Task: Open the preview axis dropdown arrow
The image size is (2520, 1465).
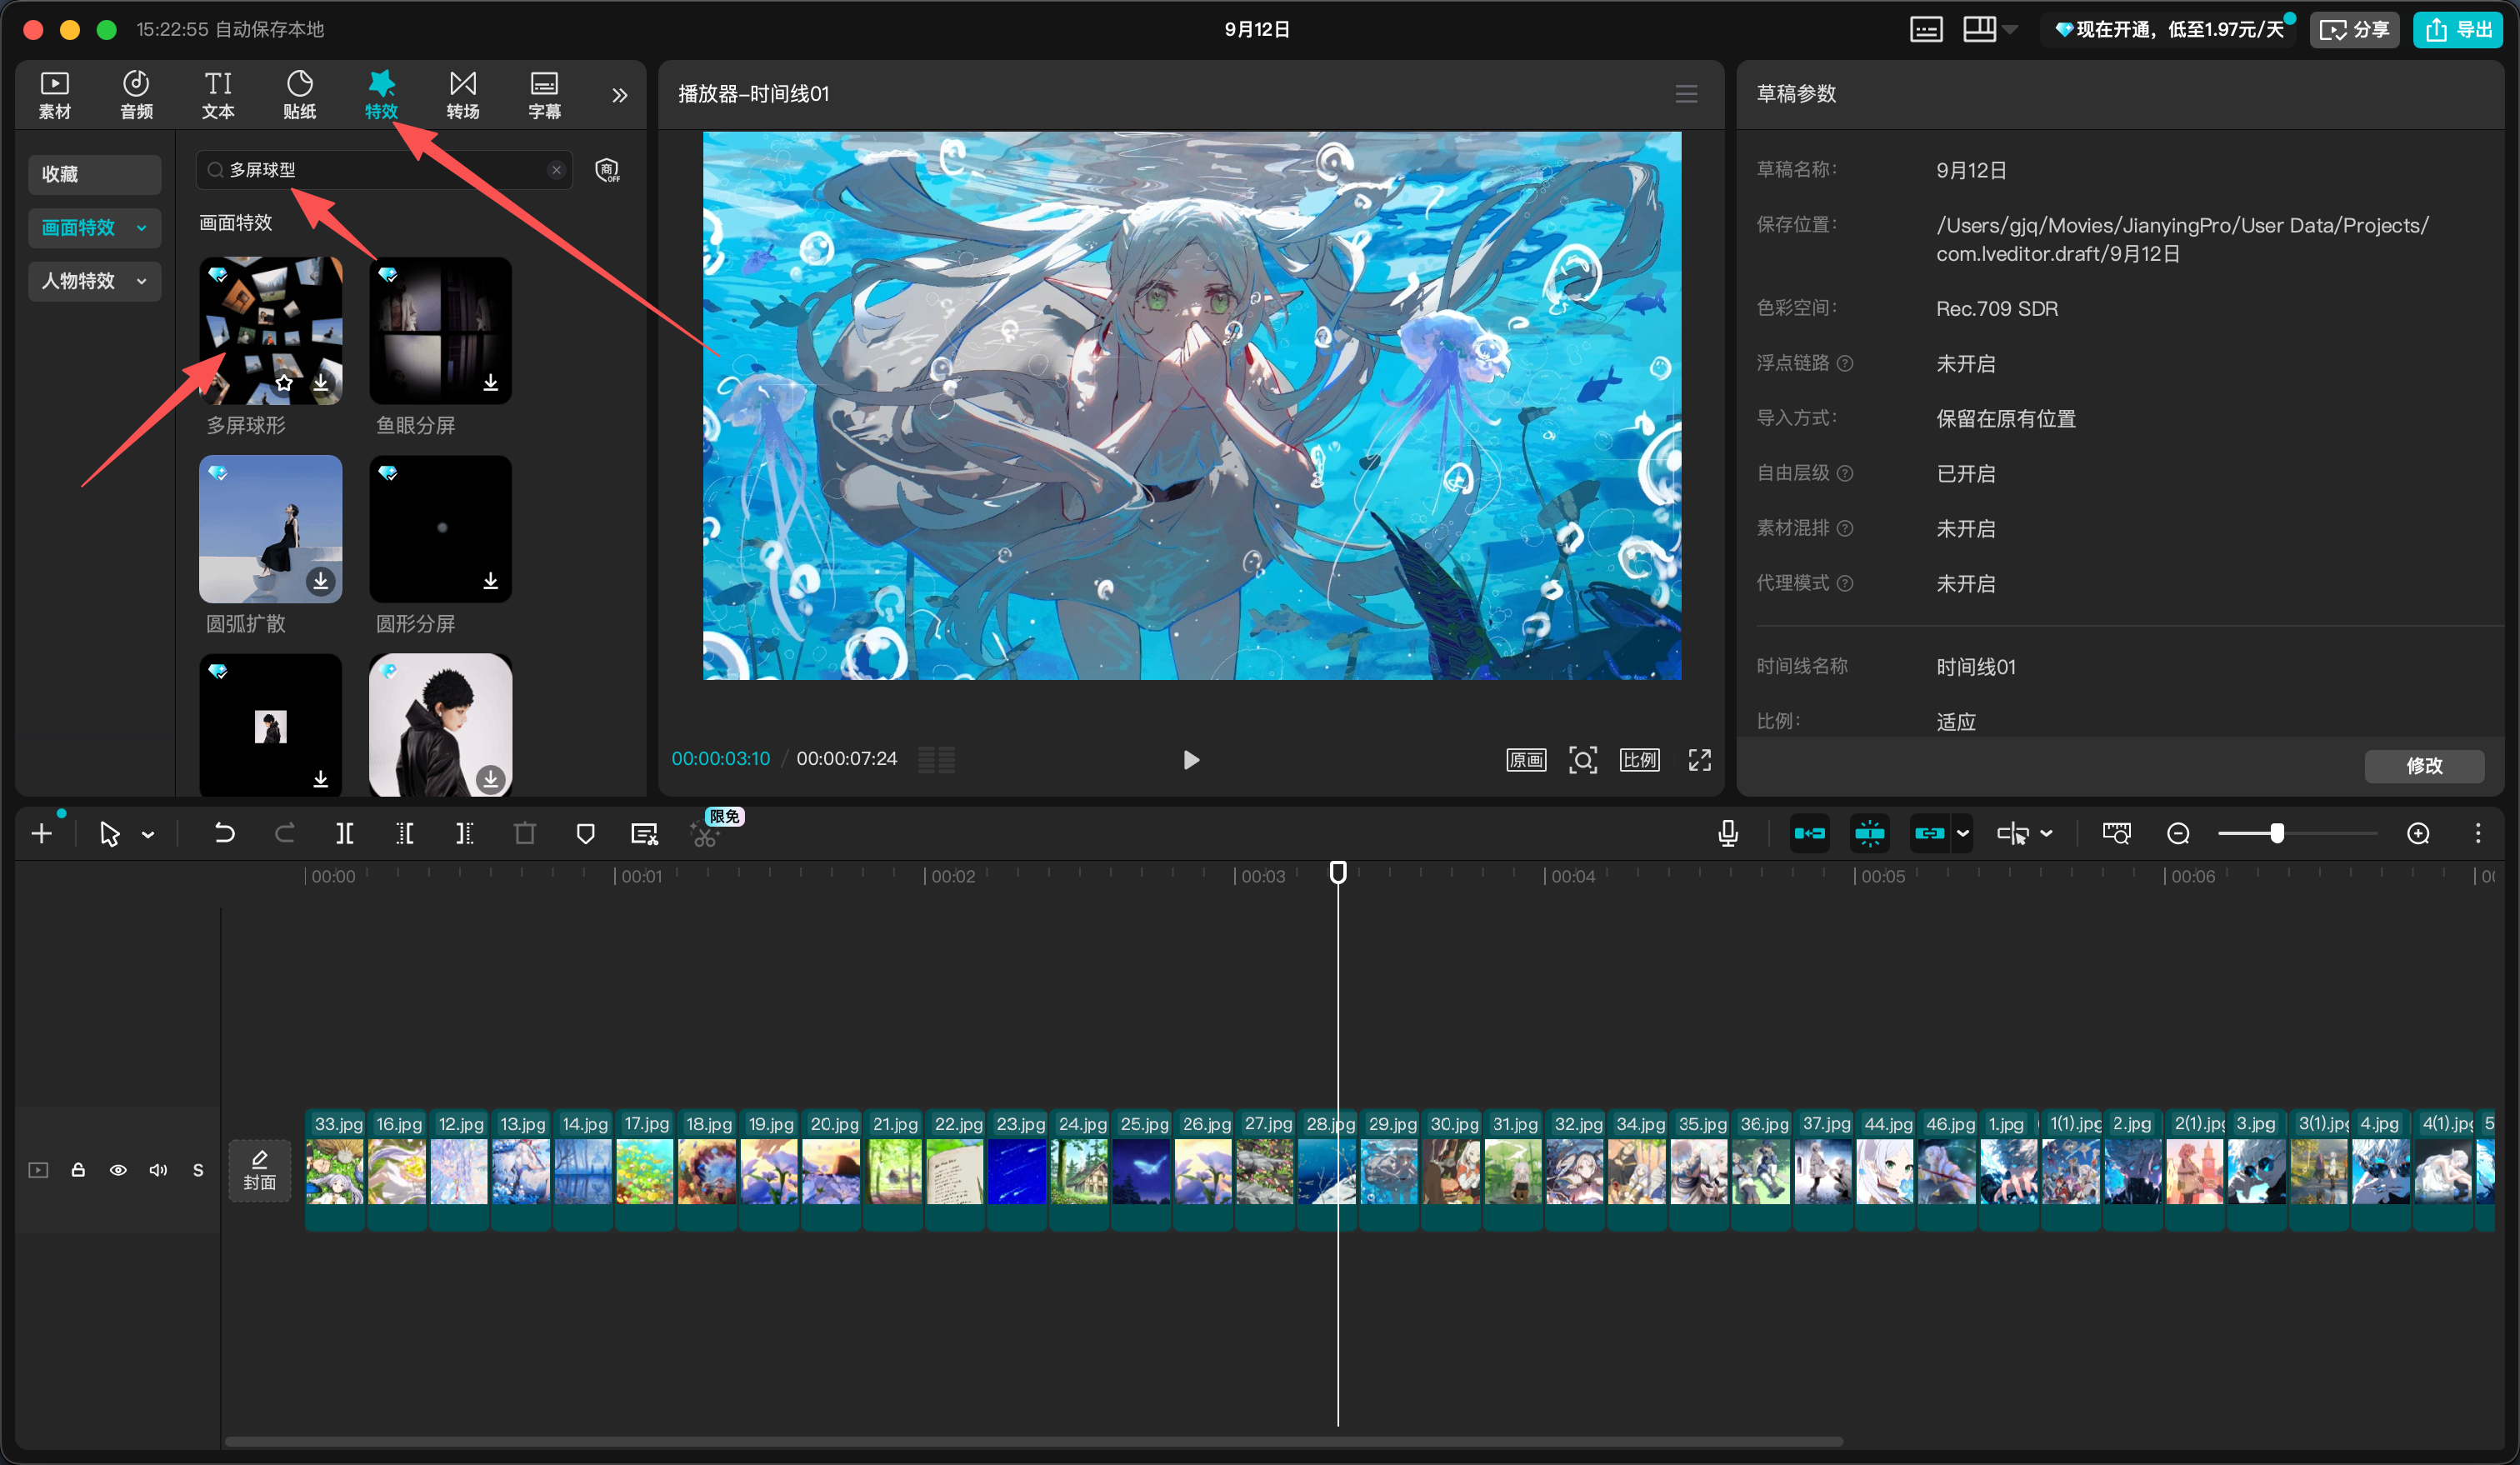Action: [2046, 834]
